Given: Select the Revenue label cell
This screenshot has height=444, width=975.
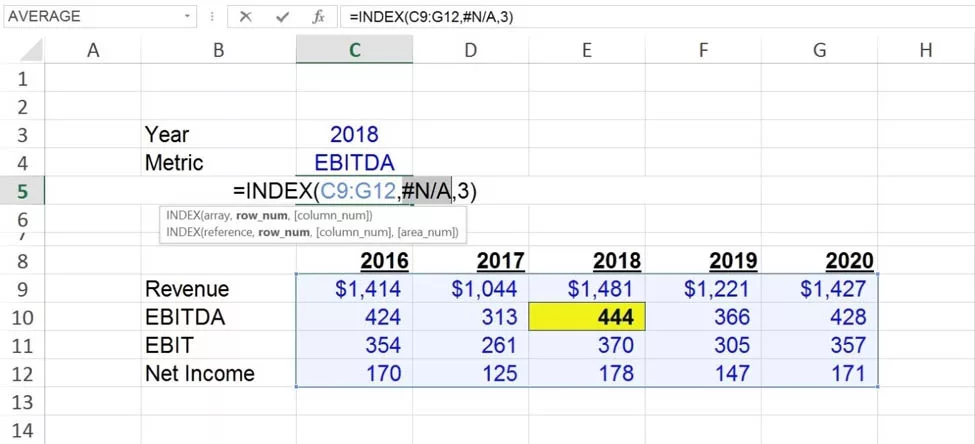Looking at the screenshot, I should pyautogui.click(x=218, y=289).
